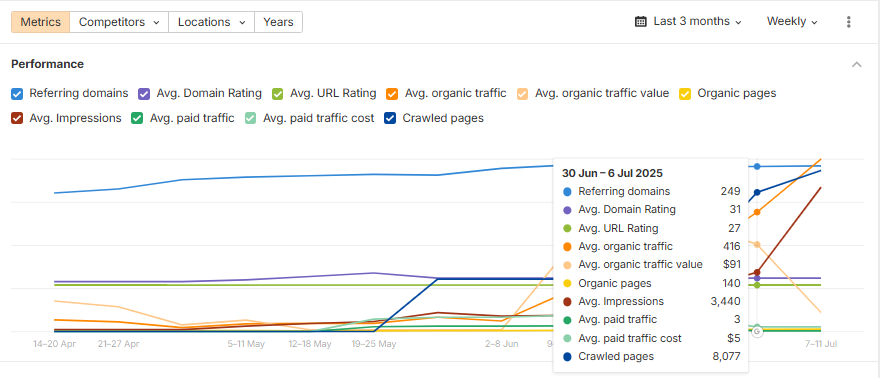Click the tooltip date 30 Jun – 6 Jul 2025

point(612,173)
